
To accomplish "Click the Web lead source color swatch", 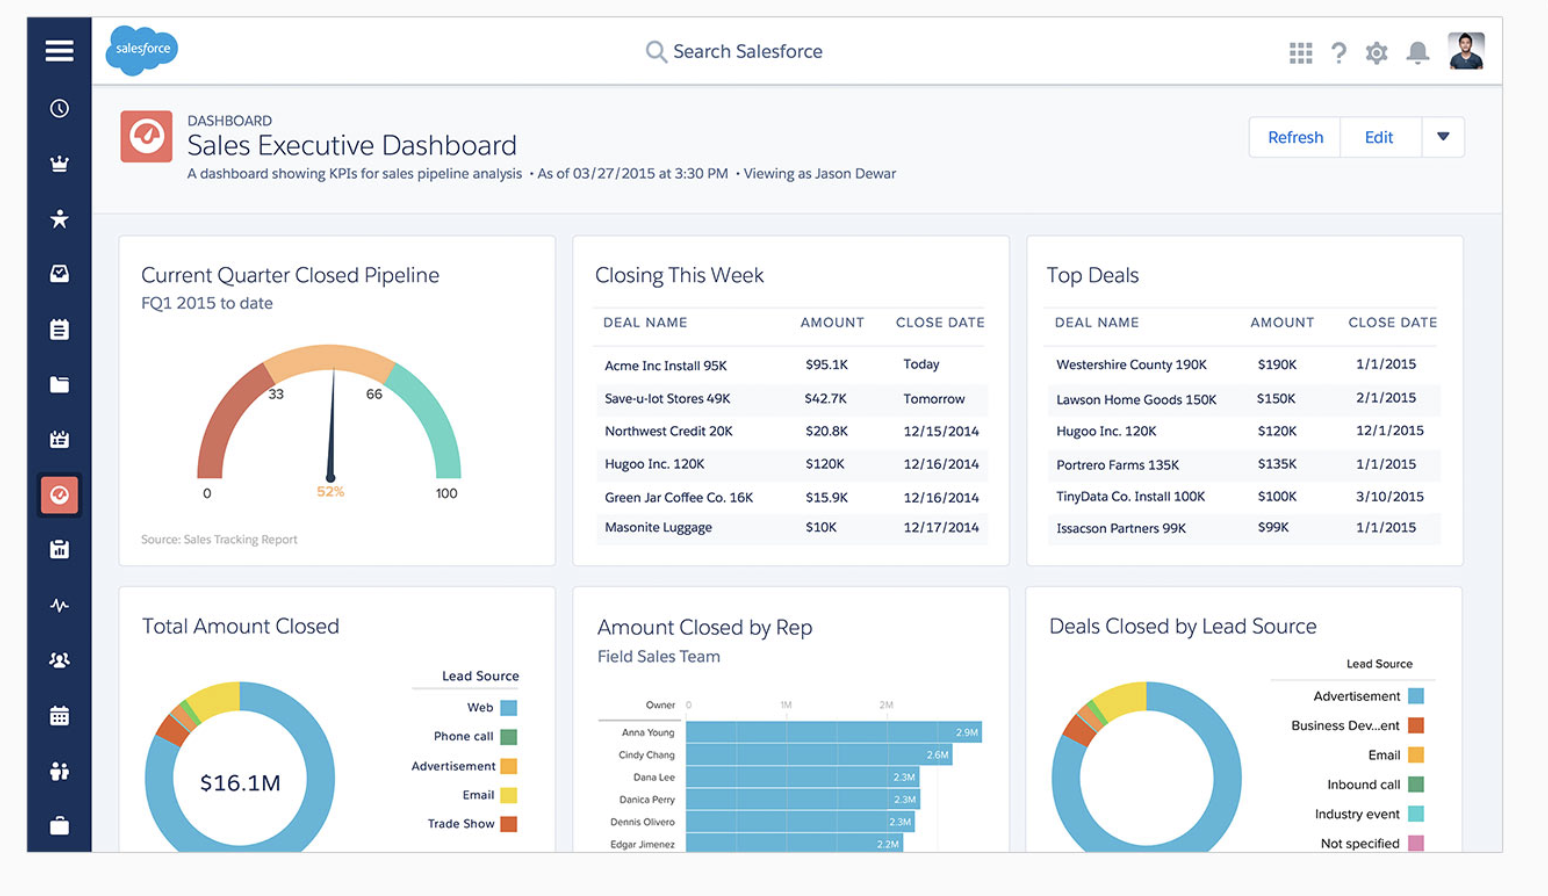I will click(510, 707).
